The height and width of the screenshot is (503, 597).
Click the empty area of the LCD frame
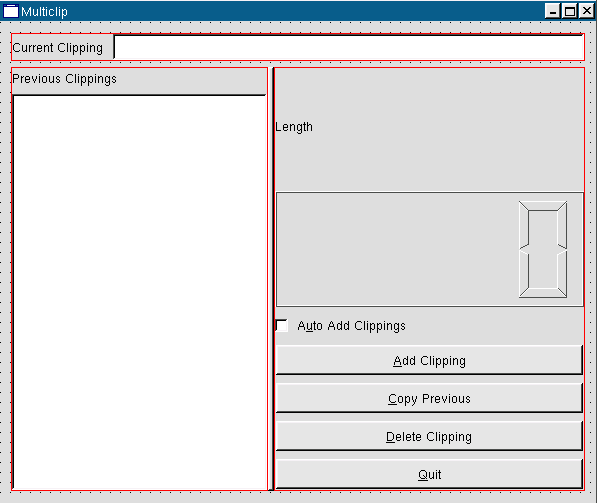(x=396, y=249)
